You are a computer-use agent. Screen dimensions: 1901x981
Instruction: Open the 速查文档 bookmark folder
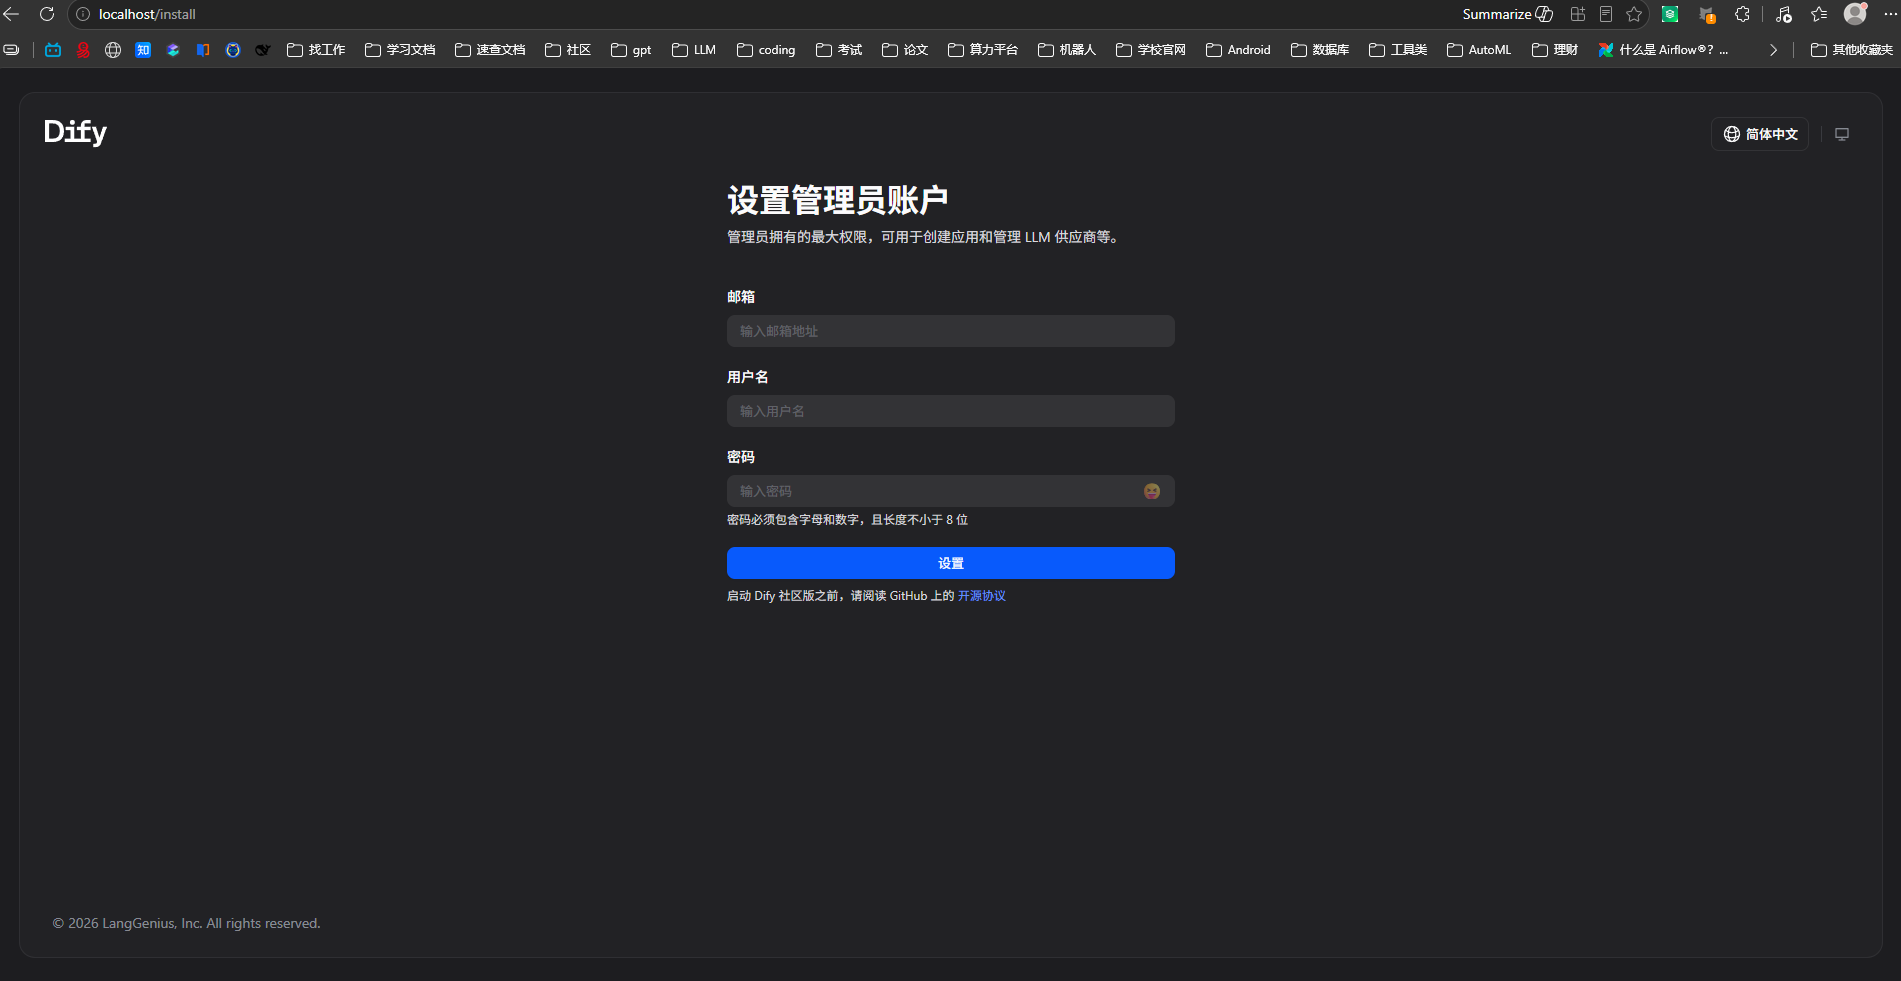[490, 50]
